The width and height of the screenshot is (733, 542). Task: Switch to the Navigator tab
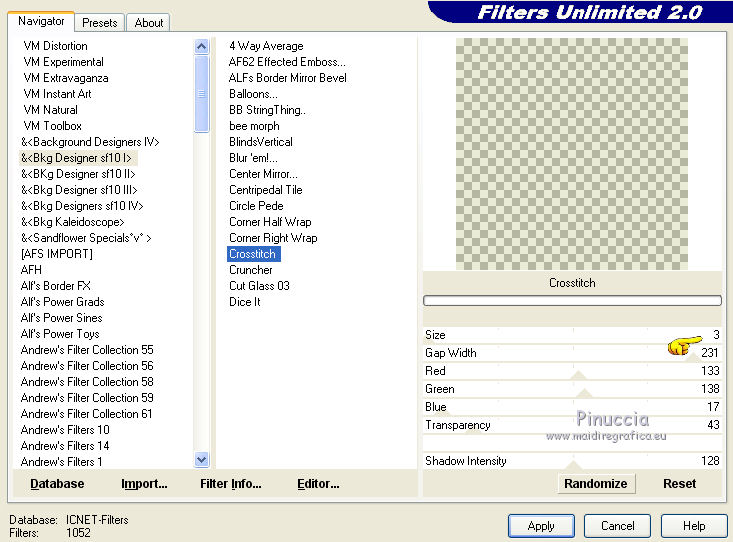[x=41, y=21]
